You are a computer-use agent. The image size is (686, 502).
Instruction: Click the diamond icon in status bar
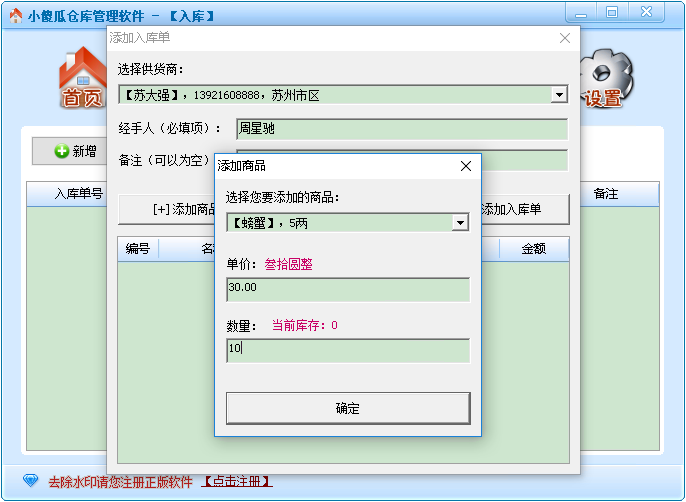coord(29,481)
